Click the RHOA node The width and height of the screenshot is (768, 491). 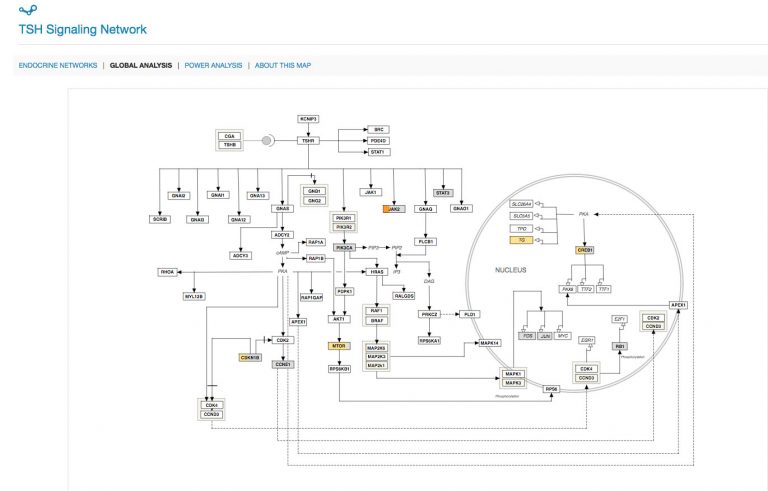(167, 272)
